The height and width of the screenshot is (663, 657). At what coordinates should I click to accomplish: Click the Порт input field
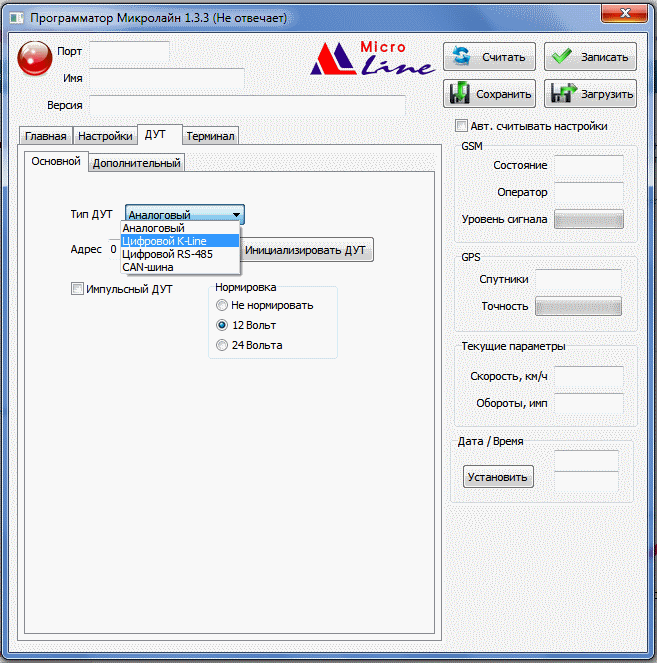click(x=129, y=51)
